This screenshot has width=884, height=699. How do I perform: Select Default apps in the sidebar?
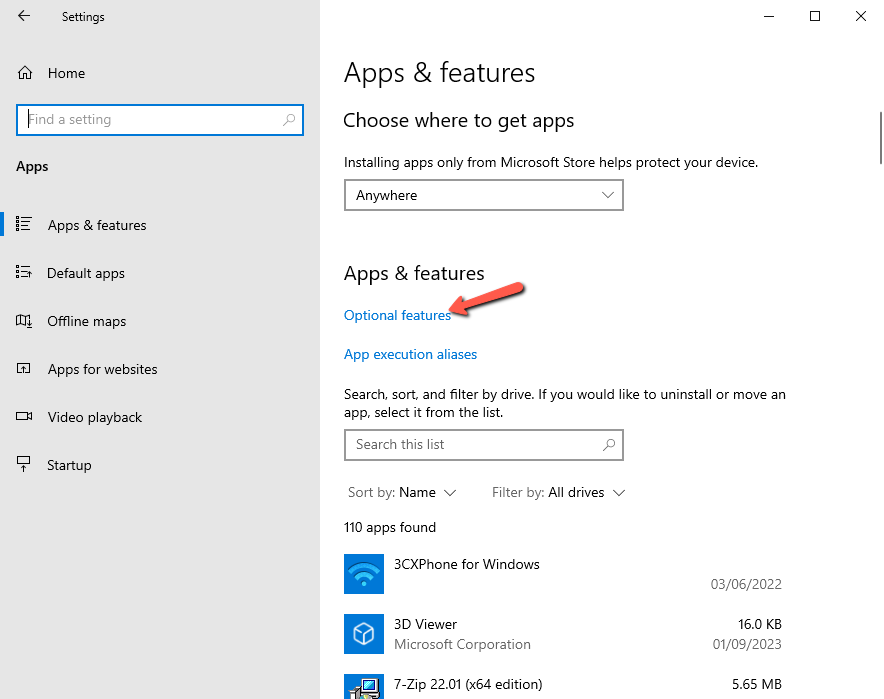click(x=86, y=273)
